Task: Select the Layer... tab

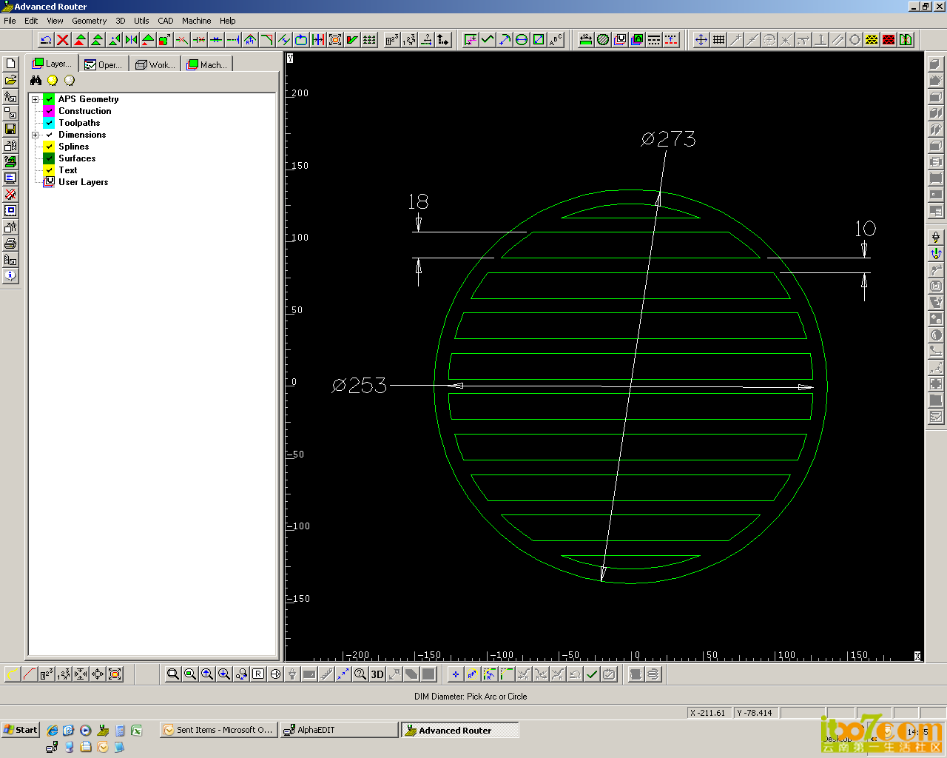Action: point(53,63)
